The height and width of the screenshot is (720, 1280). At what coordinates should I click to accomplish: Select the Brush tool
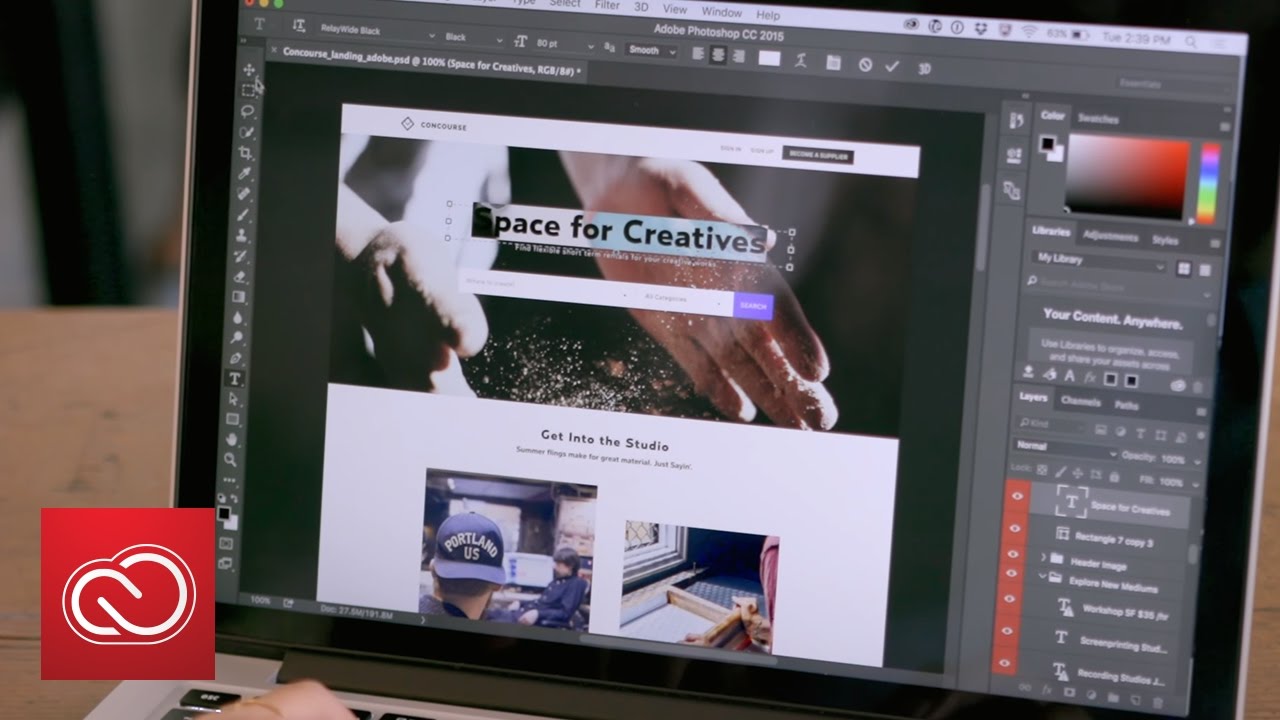[x=243, y=215]
